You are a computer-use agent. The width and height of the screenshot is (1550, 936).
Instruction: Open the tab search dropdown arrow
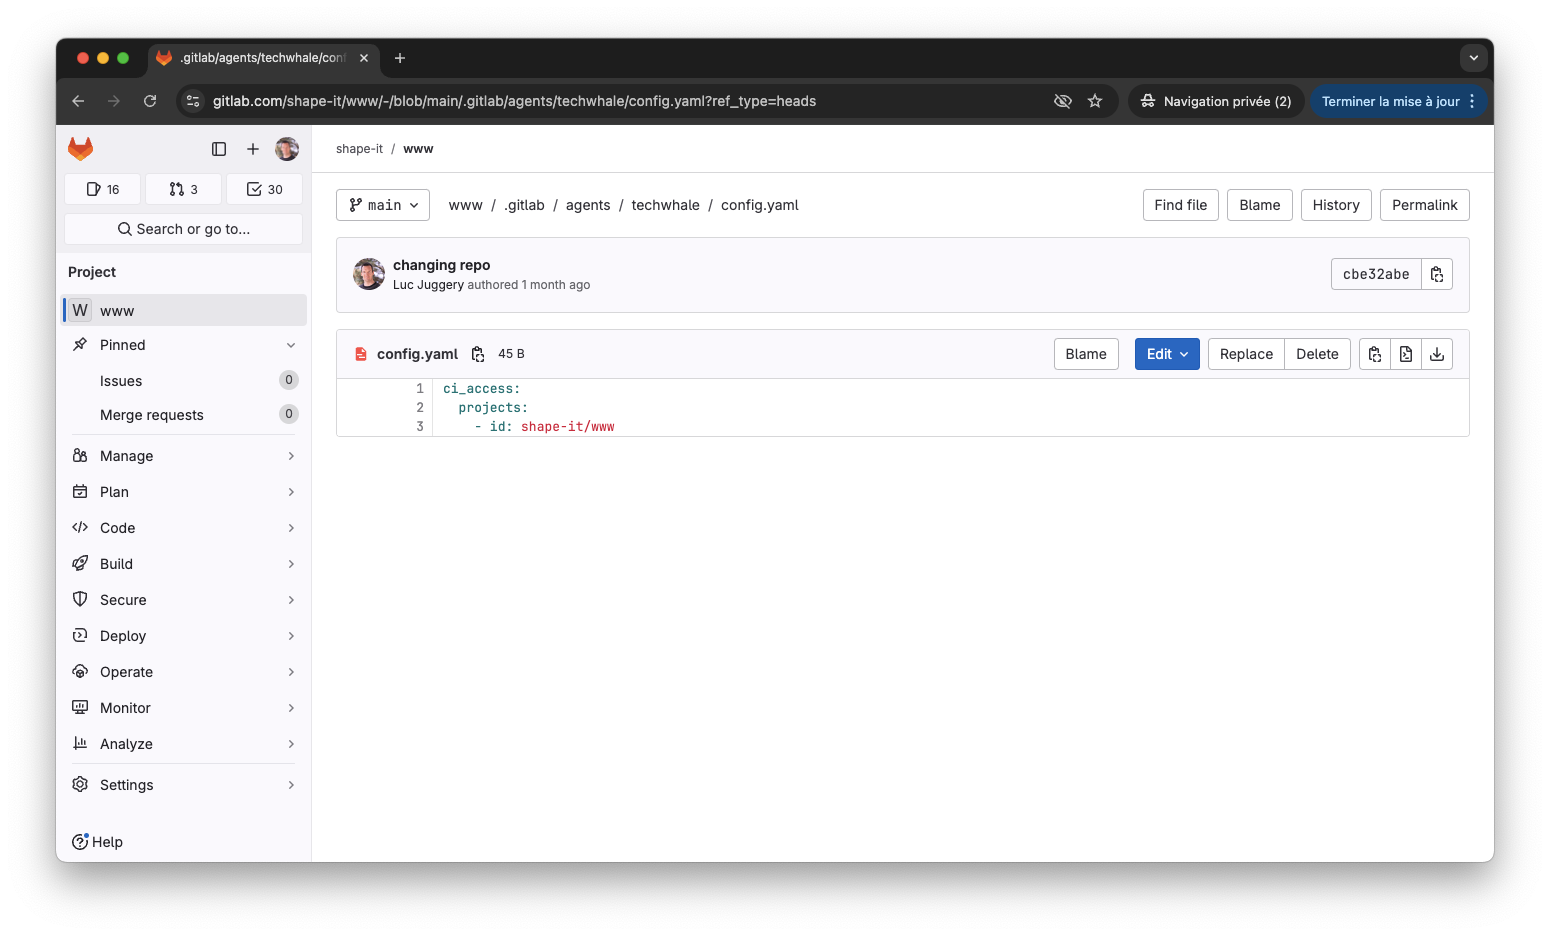click(1473, 58)
